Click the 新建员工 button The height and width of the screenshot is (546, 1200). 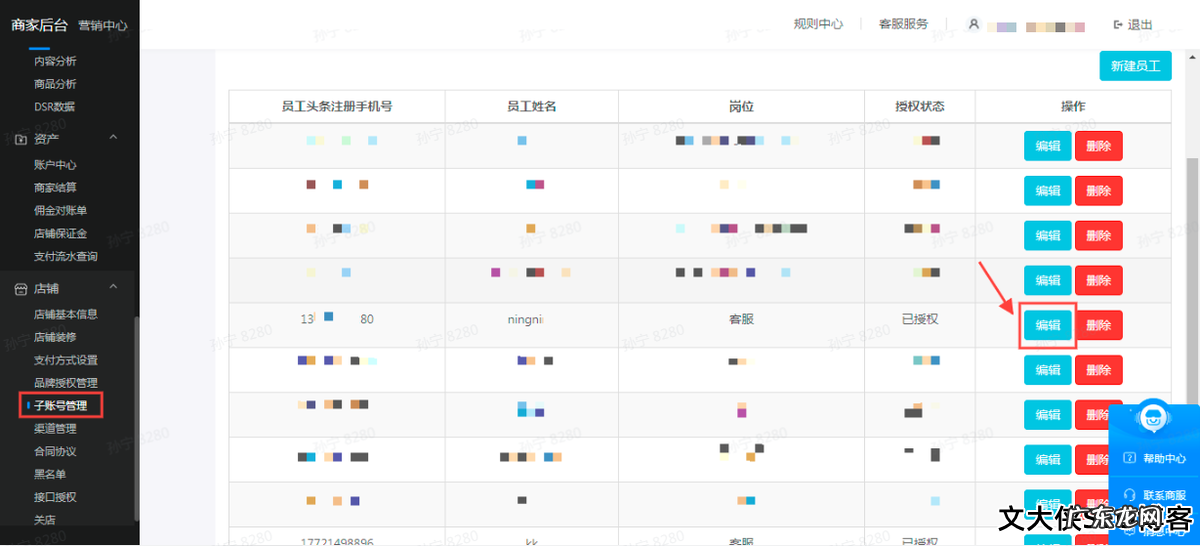pos(1135,66)
